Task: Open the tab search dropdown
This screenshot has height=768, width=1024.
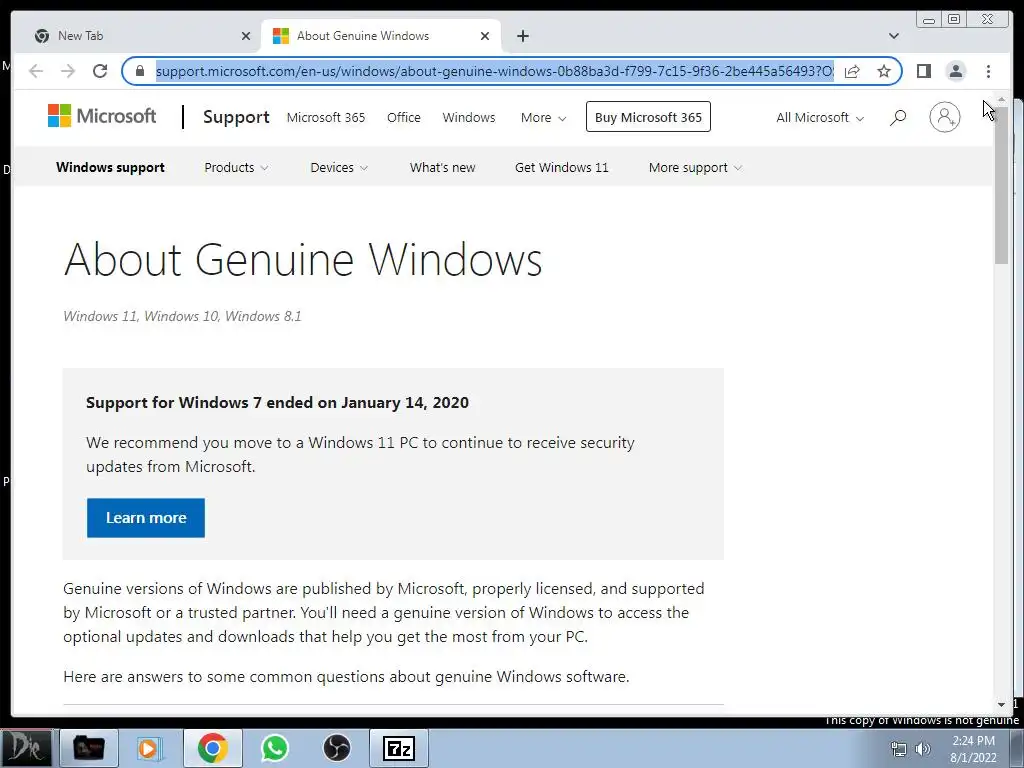Action: (x=893, y=36)
